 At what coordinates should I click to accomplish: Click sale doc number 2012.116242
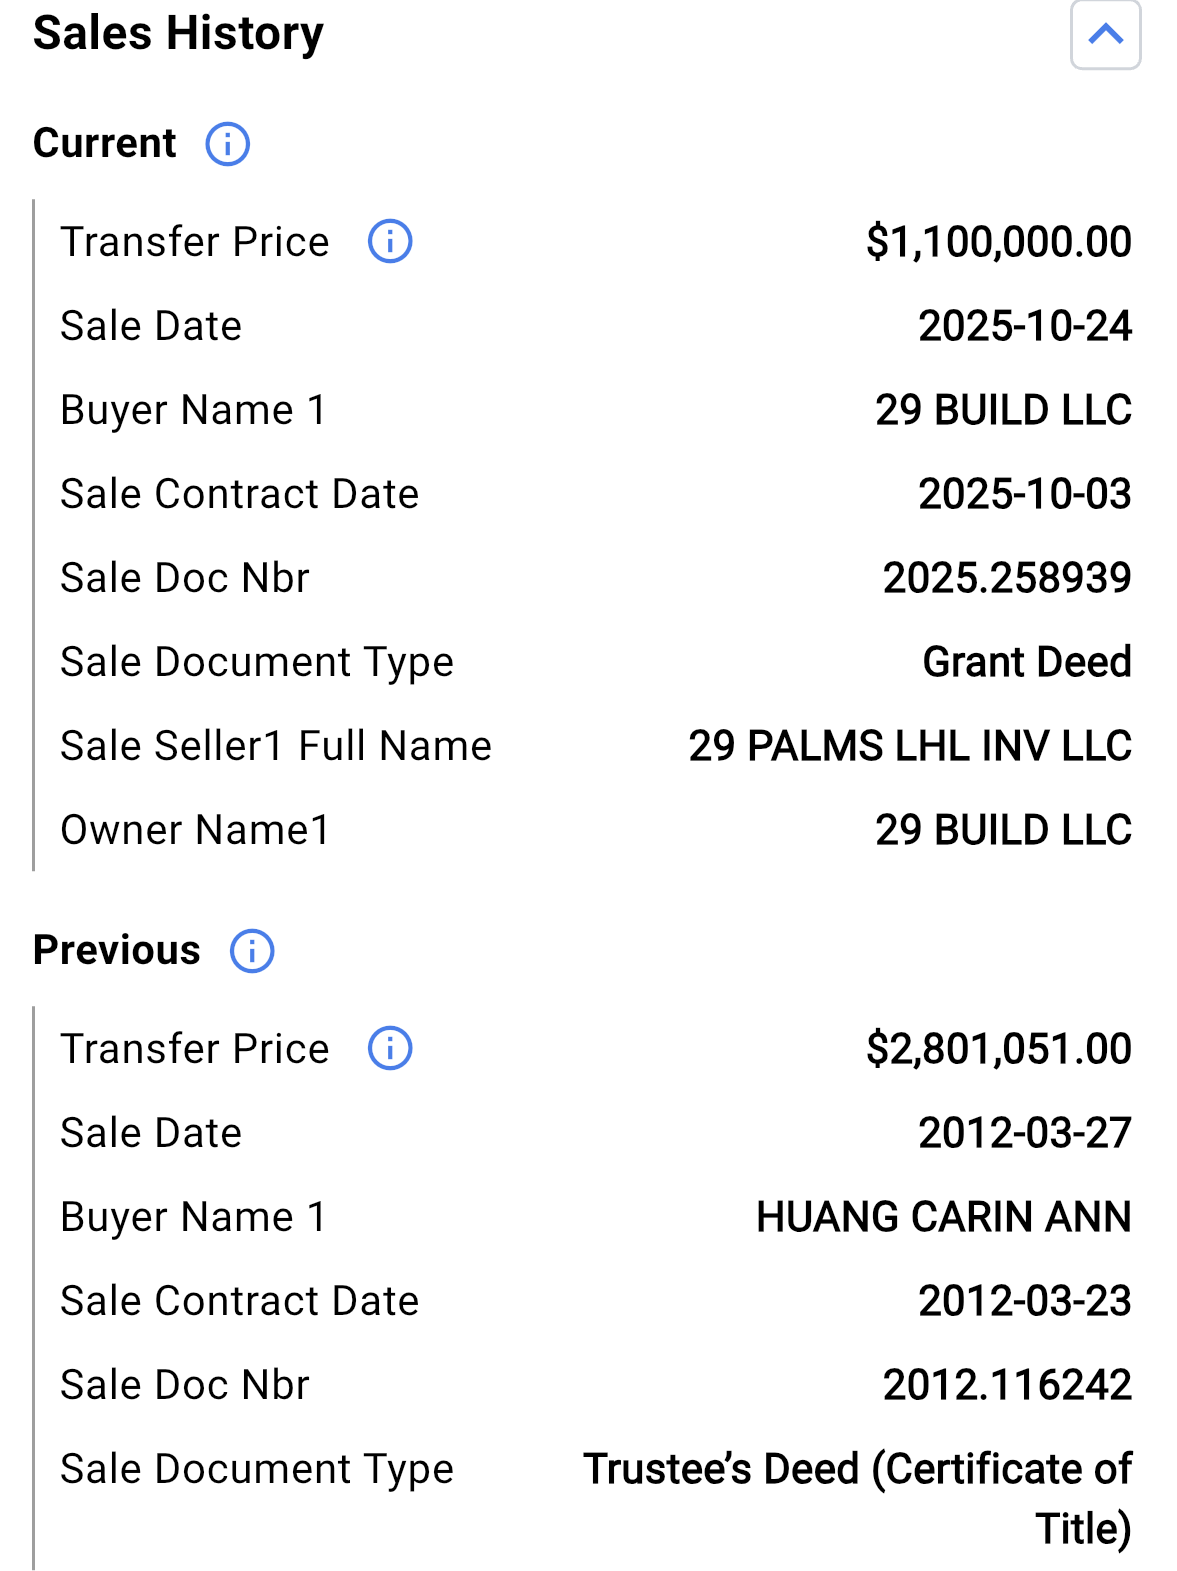point(1007,1385)
